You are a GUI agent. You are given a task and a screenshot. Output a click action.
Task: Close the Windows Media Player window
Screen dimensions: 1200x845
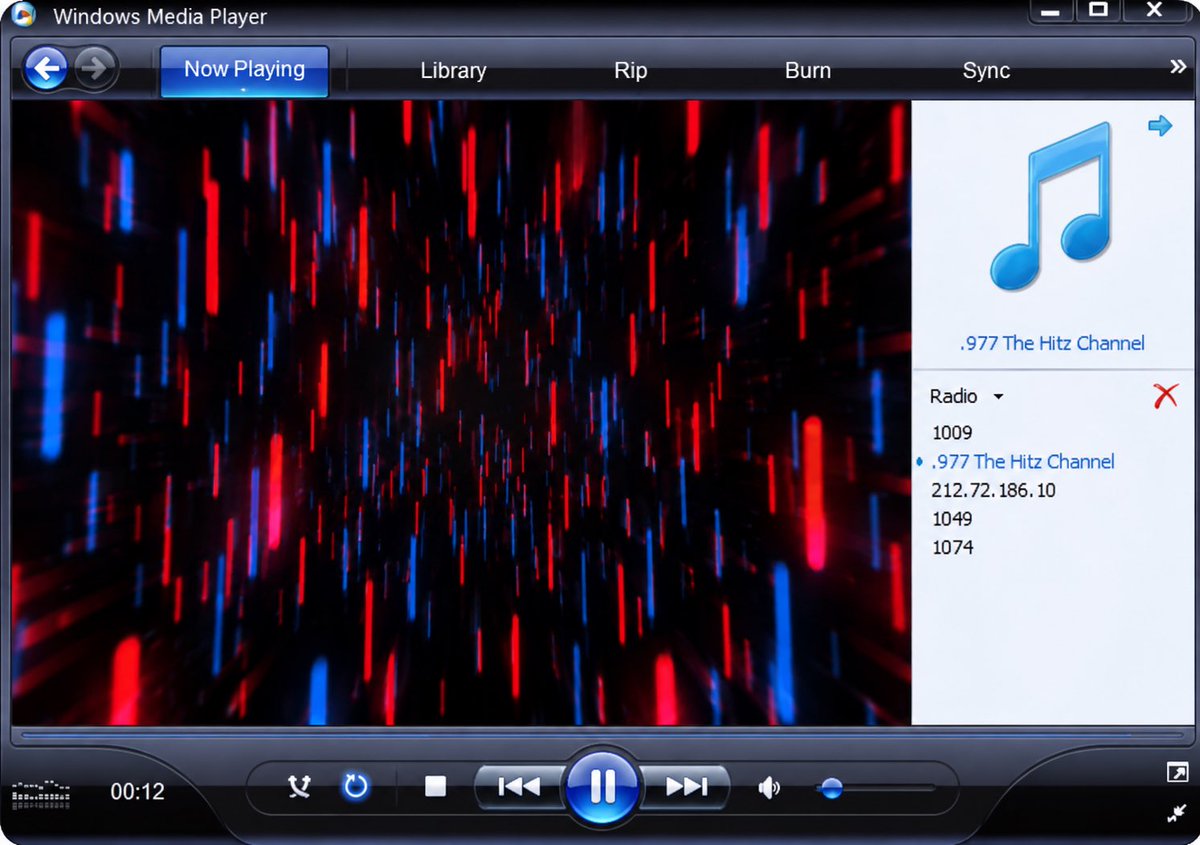tap(1155, 11)
